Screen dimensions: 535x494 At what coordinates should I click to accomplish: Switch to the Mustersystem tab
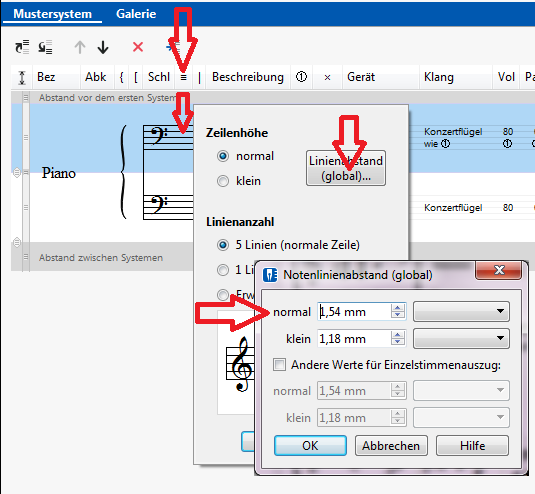click(x=53, y=14)
